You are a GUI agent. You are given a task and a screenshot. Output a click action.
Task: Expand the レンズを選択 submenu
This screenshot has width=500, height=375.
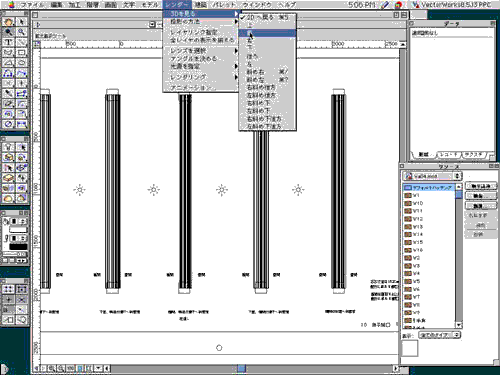(201, 51)
